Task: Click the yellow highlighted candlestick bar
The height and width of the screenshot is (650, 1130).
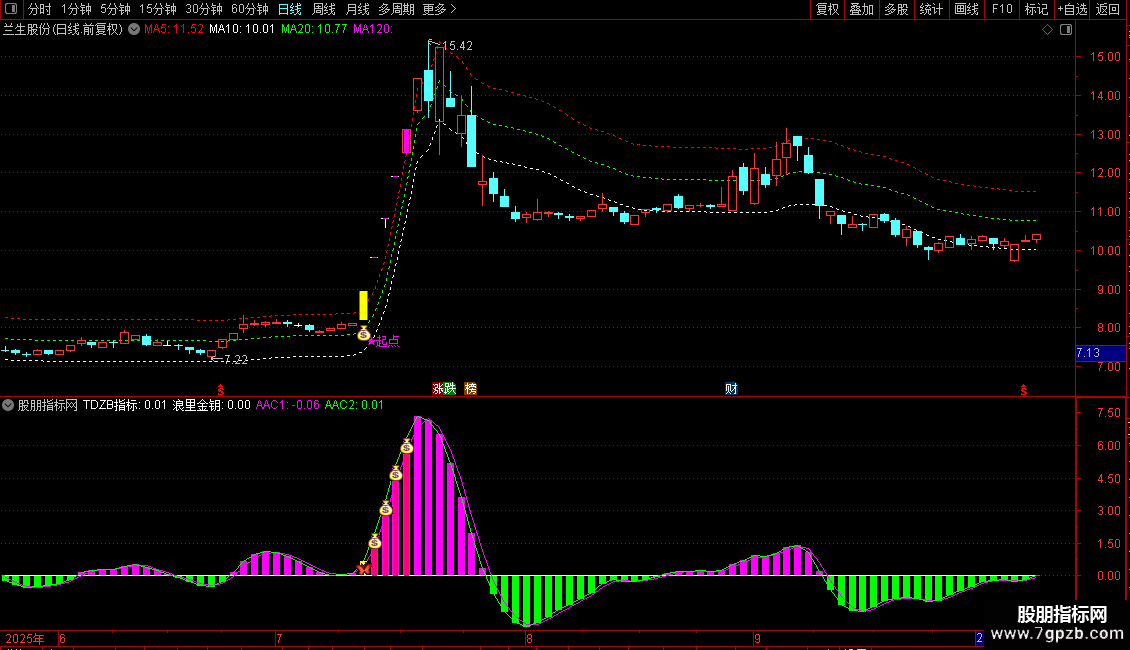Action: [364, 305]
